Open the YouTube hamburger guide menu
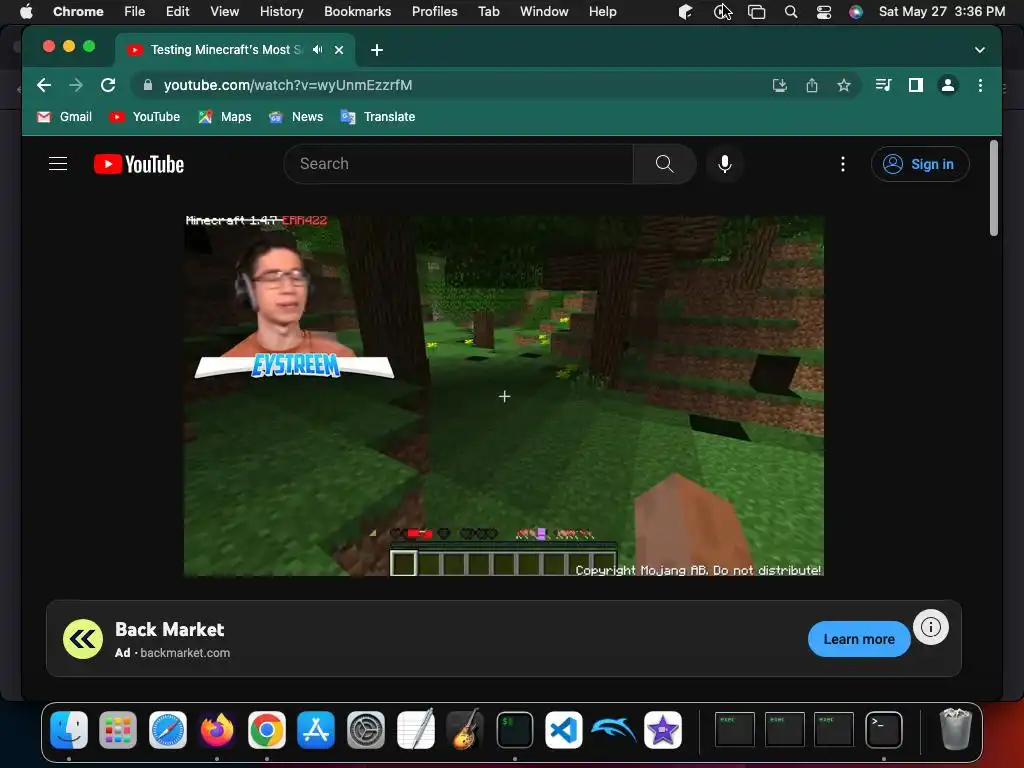Screen dimensions: 1024x768 click(x=58, y=164)
